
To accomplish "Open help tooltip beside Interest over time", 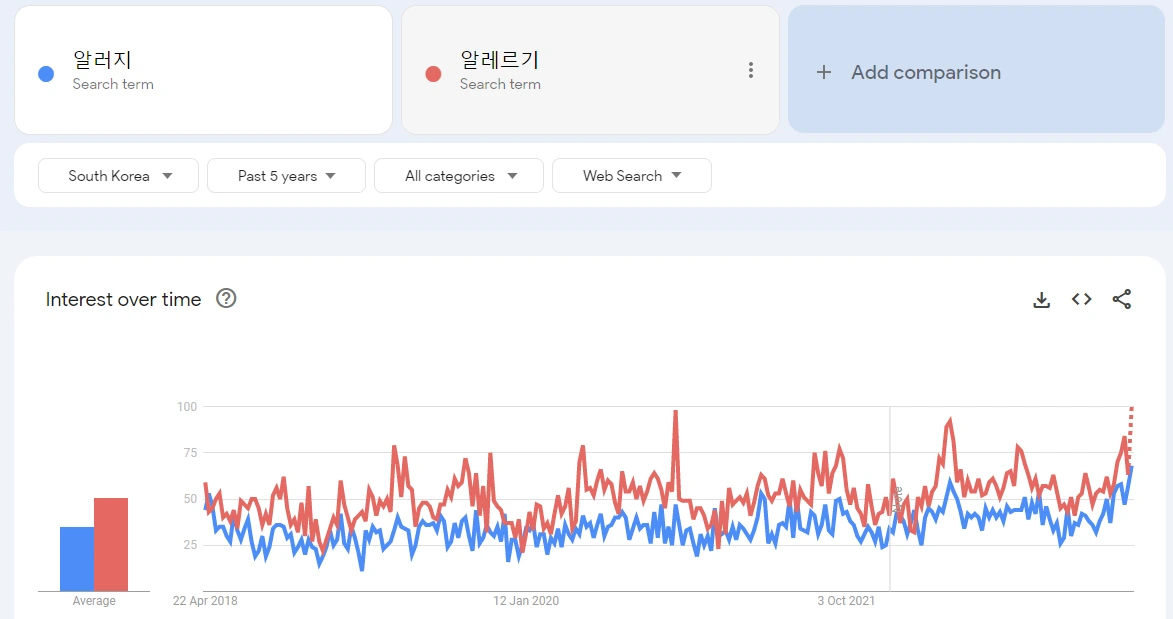I will 226,299.
